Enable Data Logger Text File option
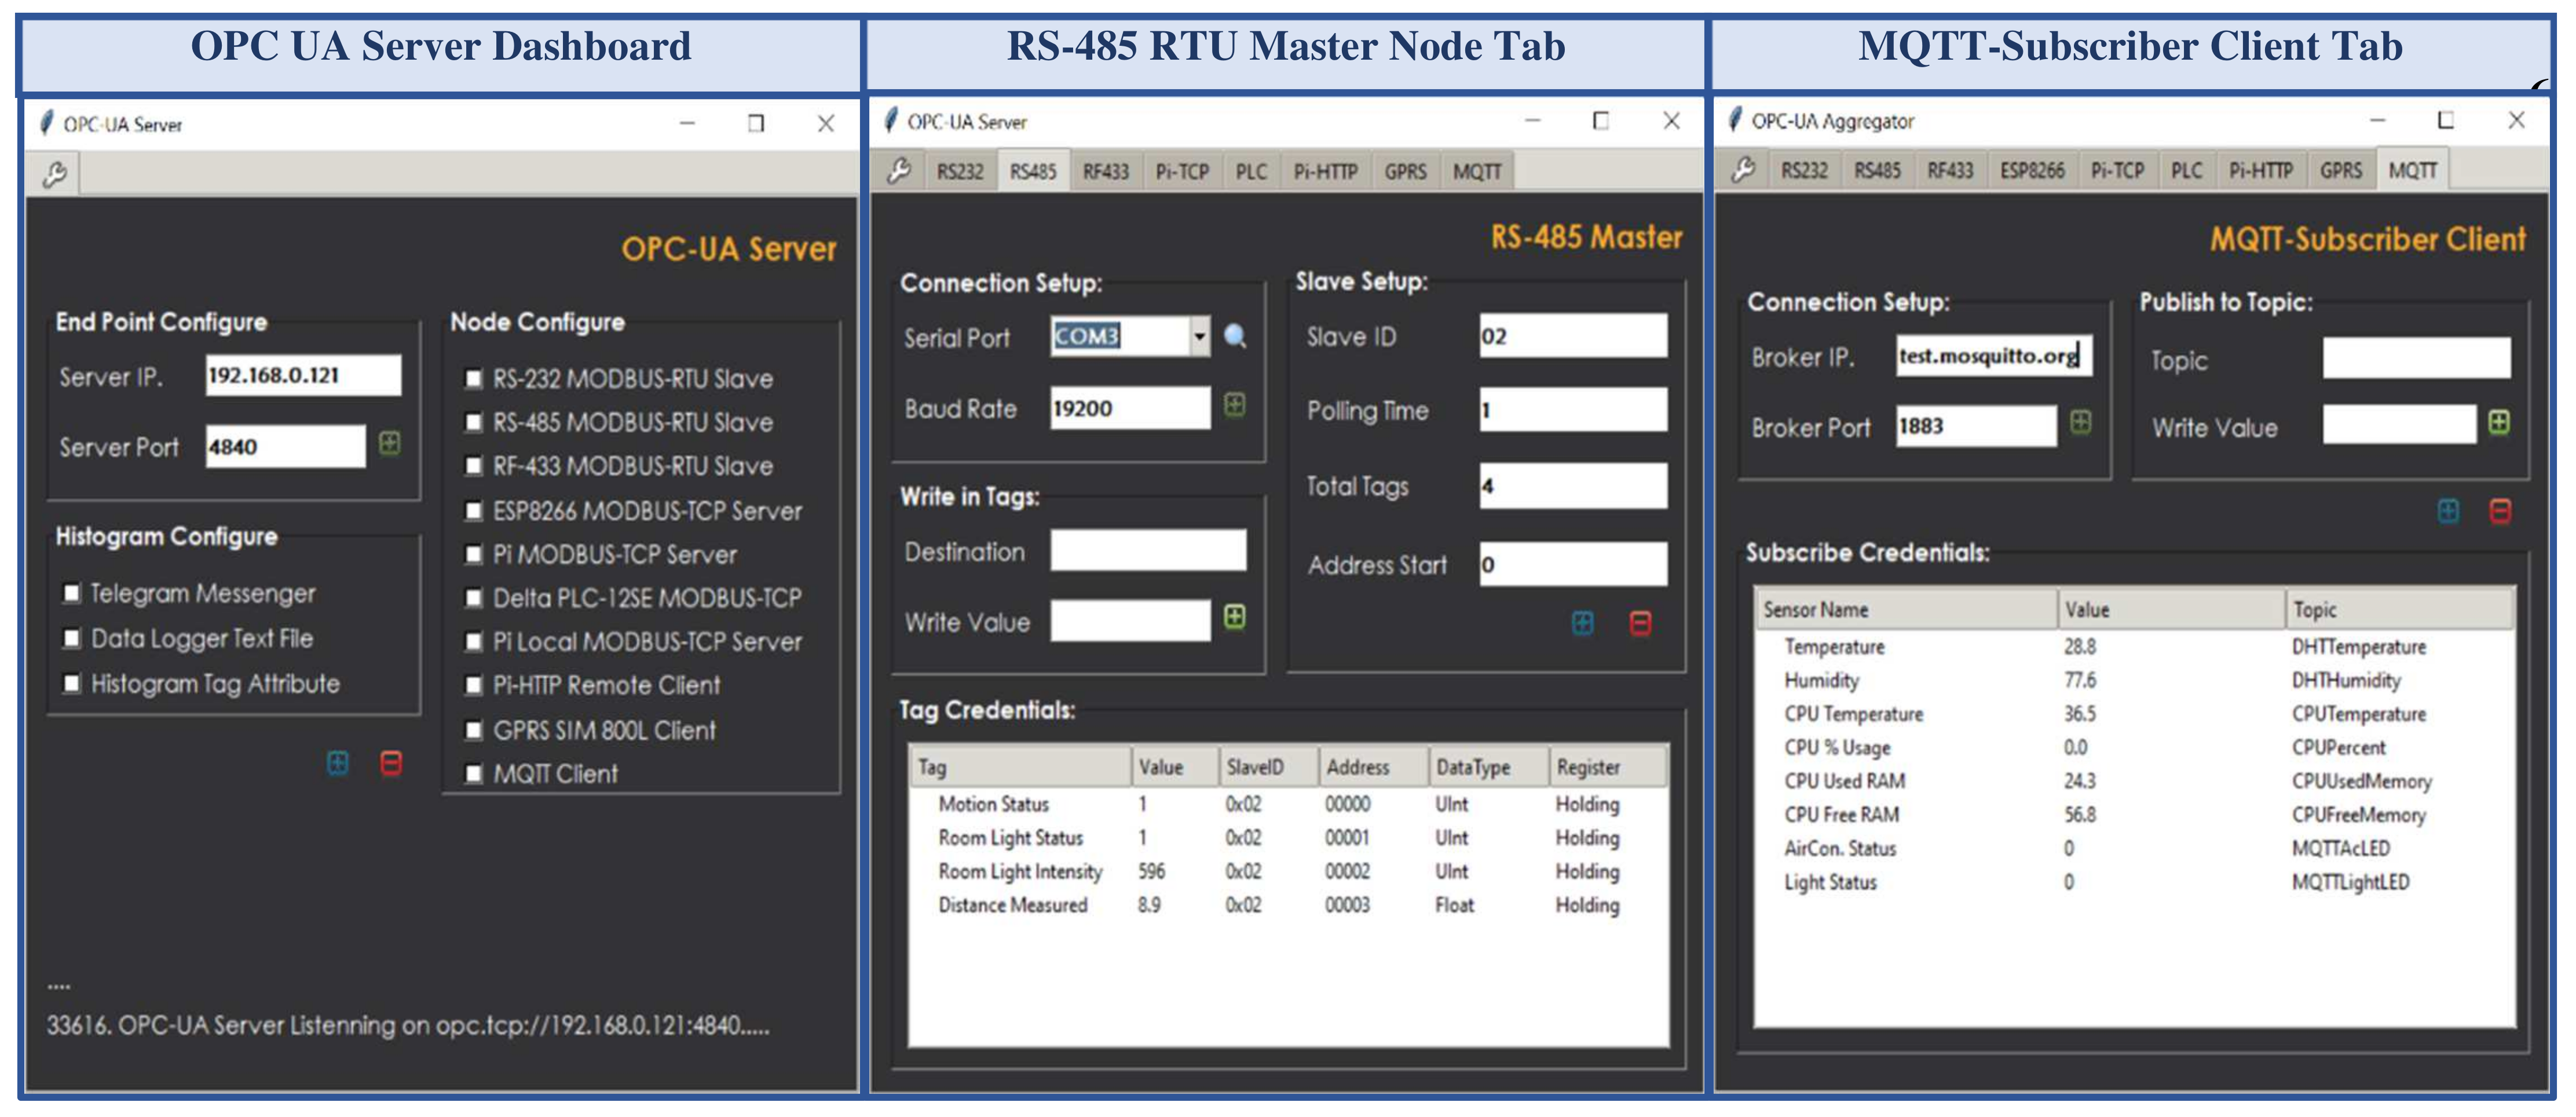 [x=72, y=638]
